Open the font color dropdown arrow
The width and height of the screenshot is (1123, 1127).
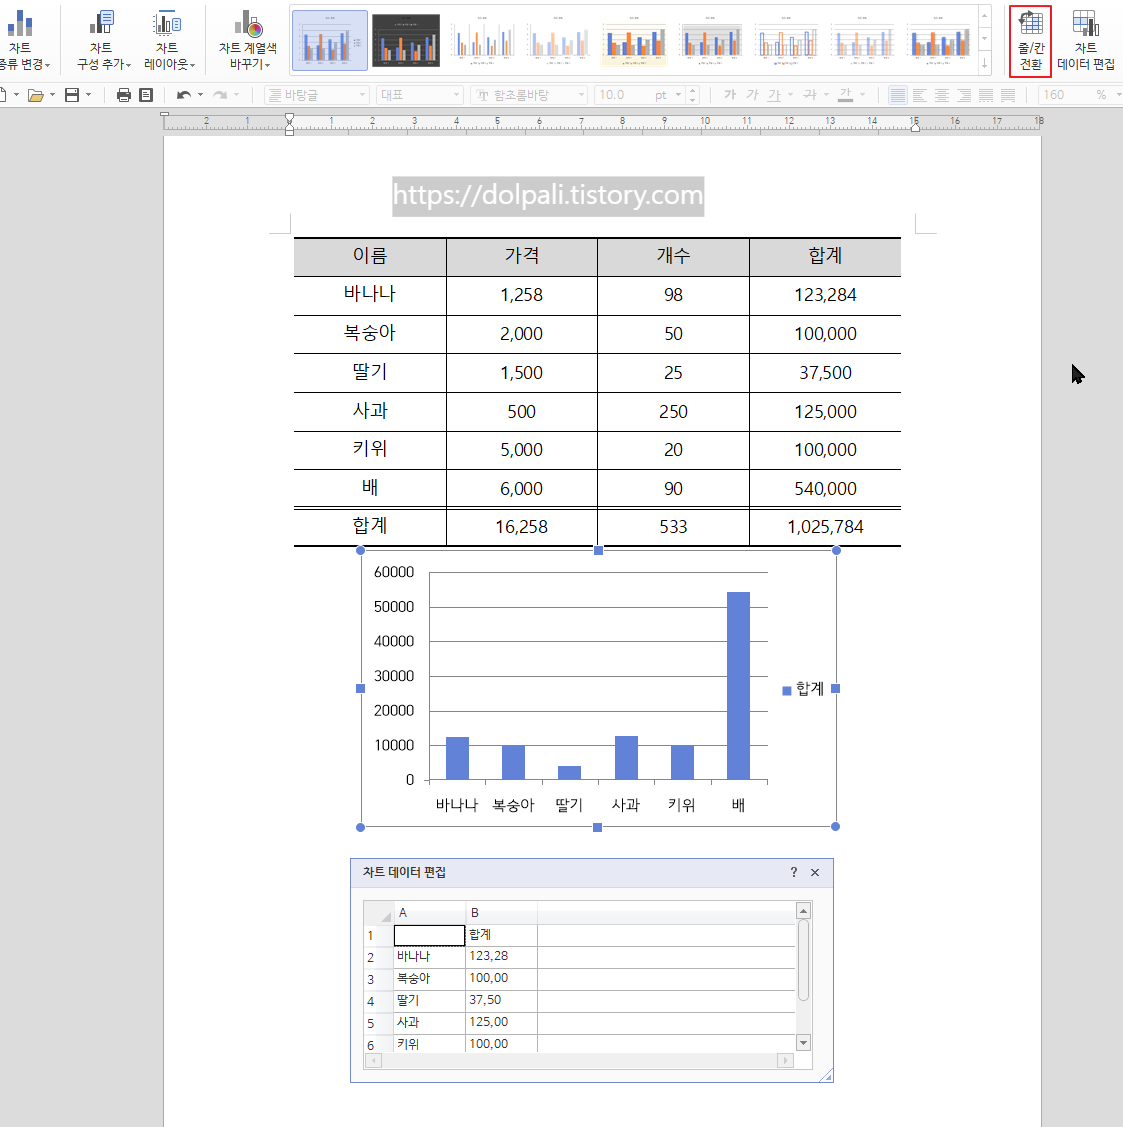(862, 95)
